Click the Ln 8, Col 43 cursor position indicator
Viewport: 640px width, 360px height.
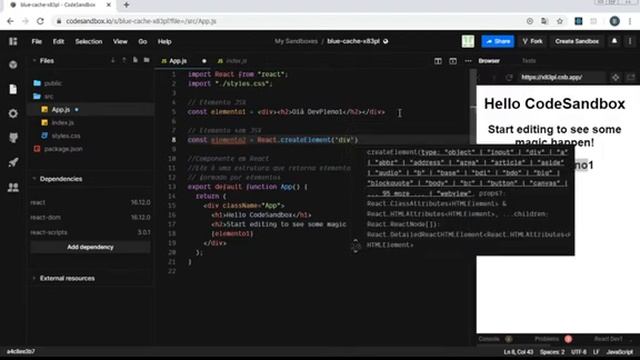518,352
